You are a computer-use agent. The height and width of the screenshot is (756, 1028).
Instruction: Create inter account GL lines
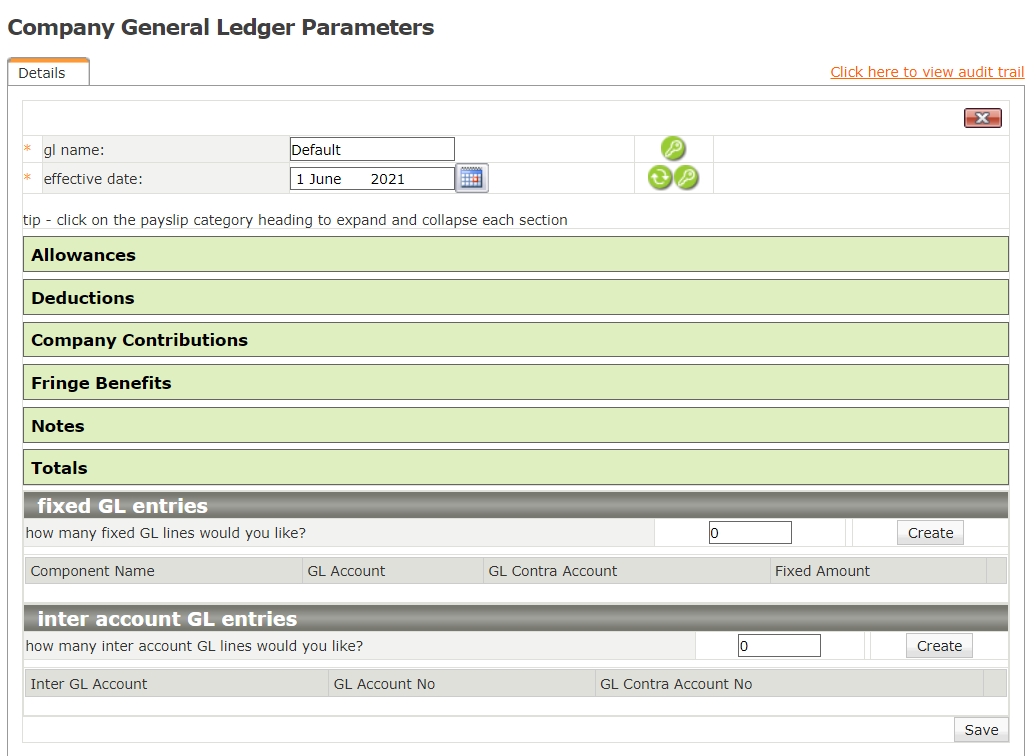939,646
